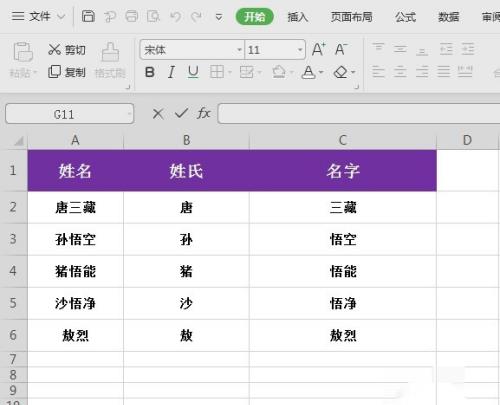Viewport: 500px width, 405px height.
Task: Click the fx insert function icon
Action: (x=204, y=114)
